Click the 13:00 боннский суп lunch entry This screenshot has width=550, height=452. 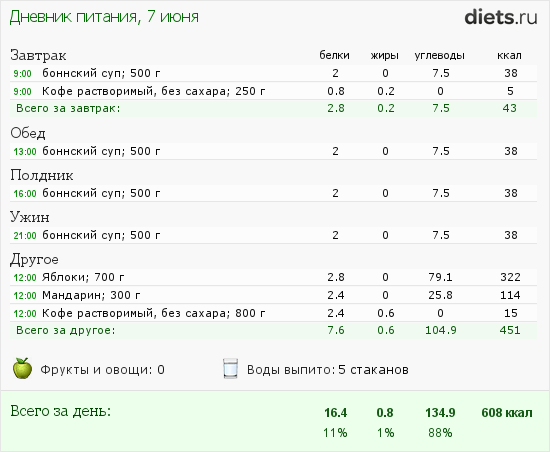pyautogui.click(x=273, y=151)
